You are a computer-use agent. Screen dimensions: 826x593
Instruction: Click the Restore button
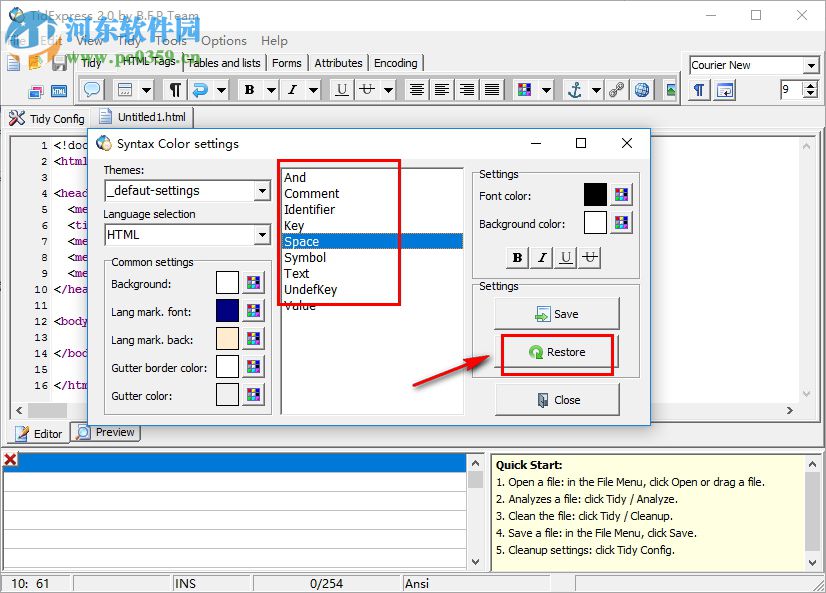click(x=558, y=354)
